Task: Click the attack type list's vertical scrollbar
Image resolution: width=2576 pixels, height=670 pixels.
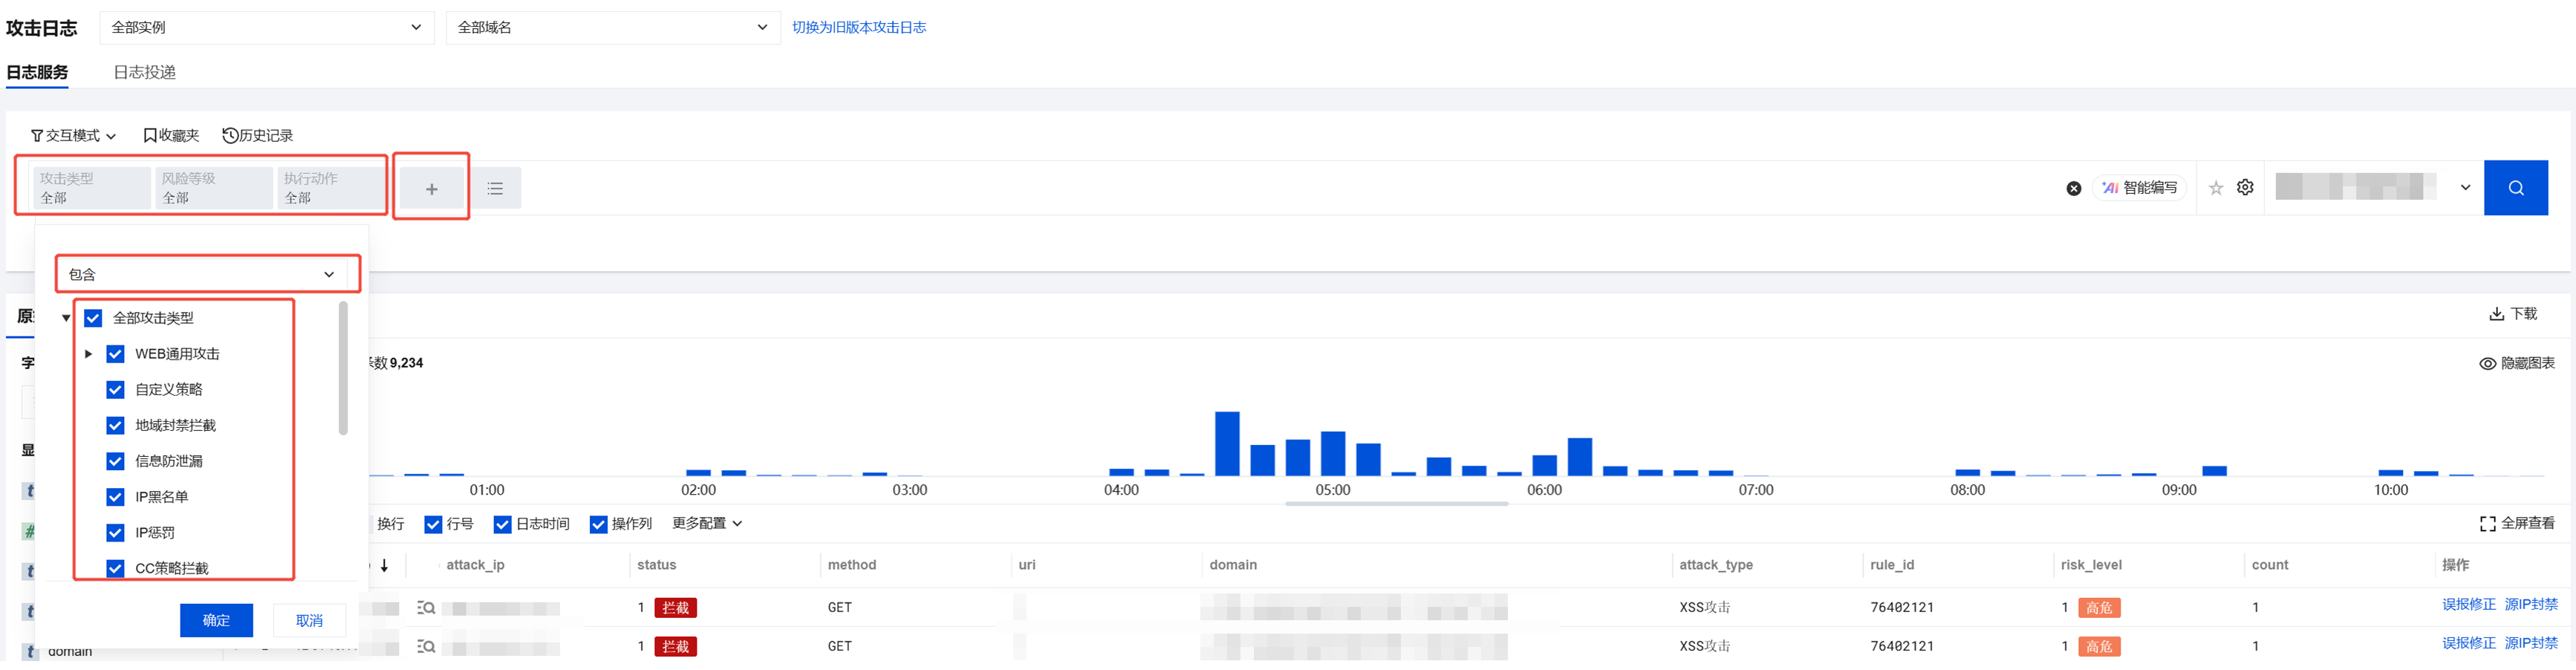Action: pos(343,369)
